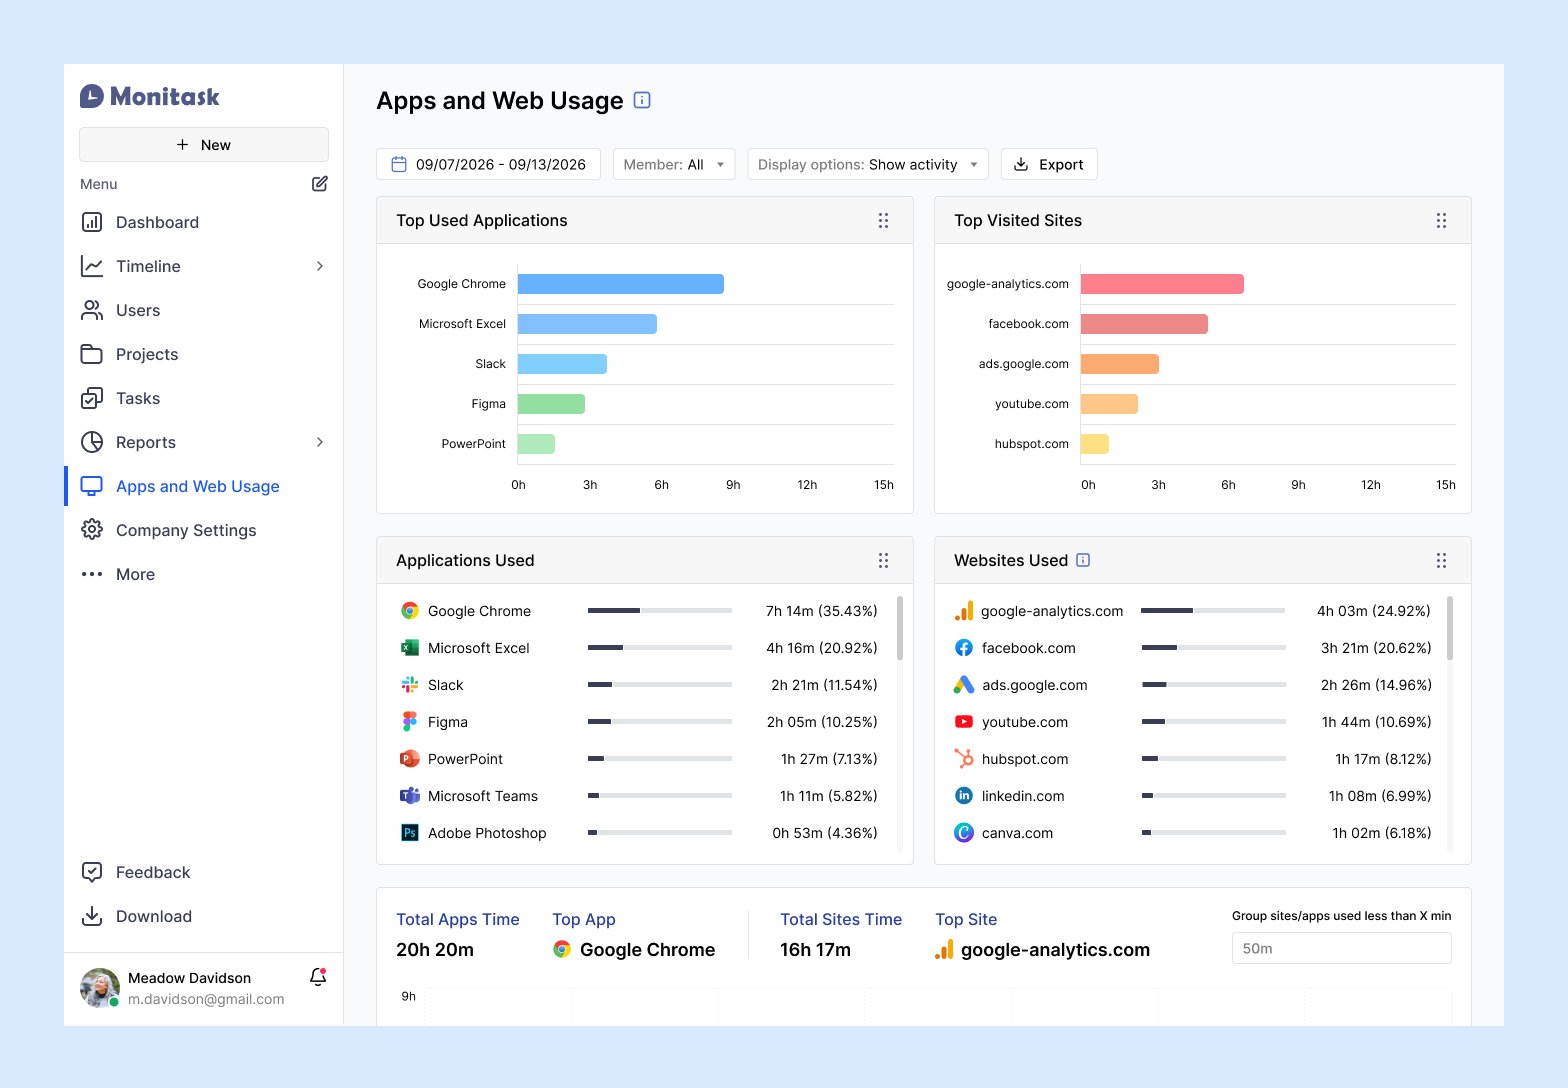Open the Top Used Applications drag handle
The image size is (1568, 1088).
[x=883, y=220]
